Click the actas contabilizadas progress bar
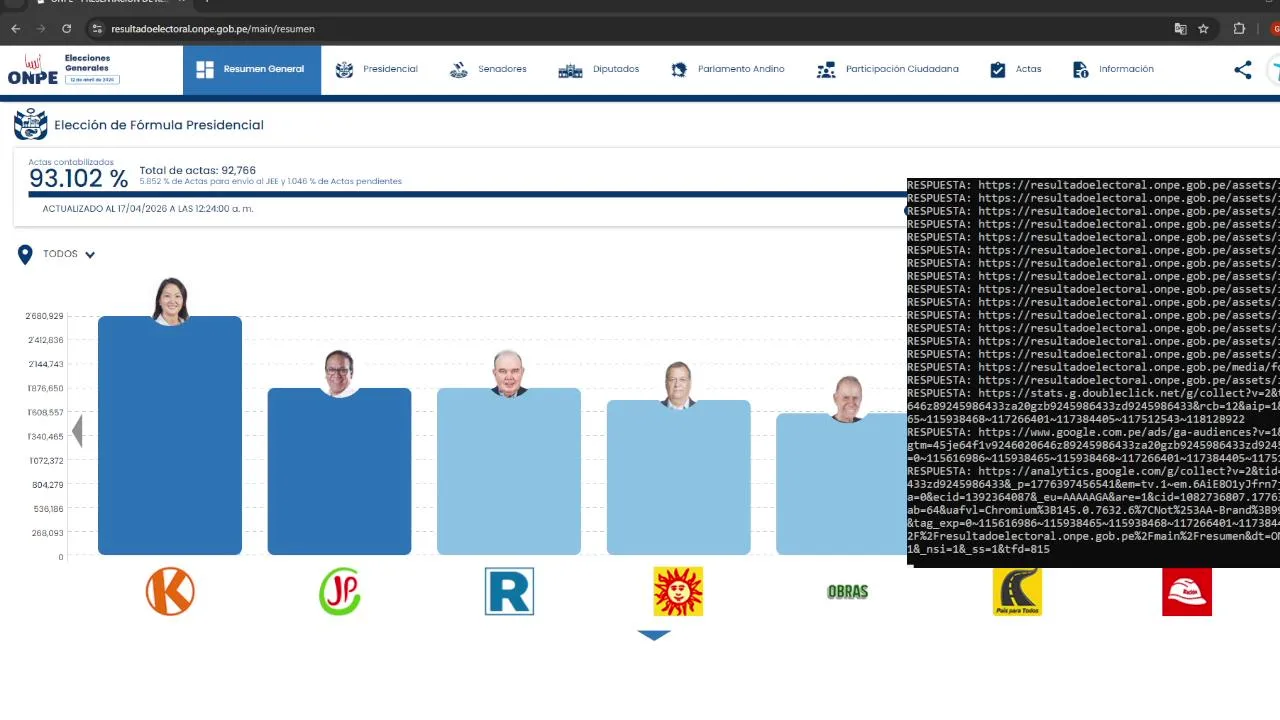The image size is (1280, 720). point(468,194)
